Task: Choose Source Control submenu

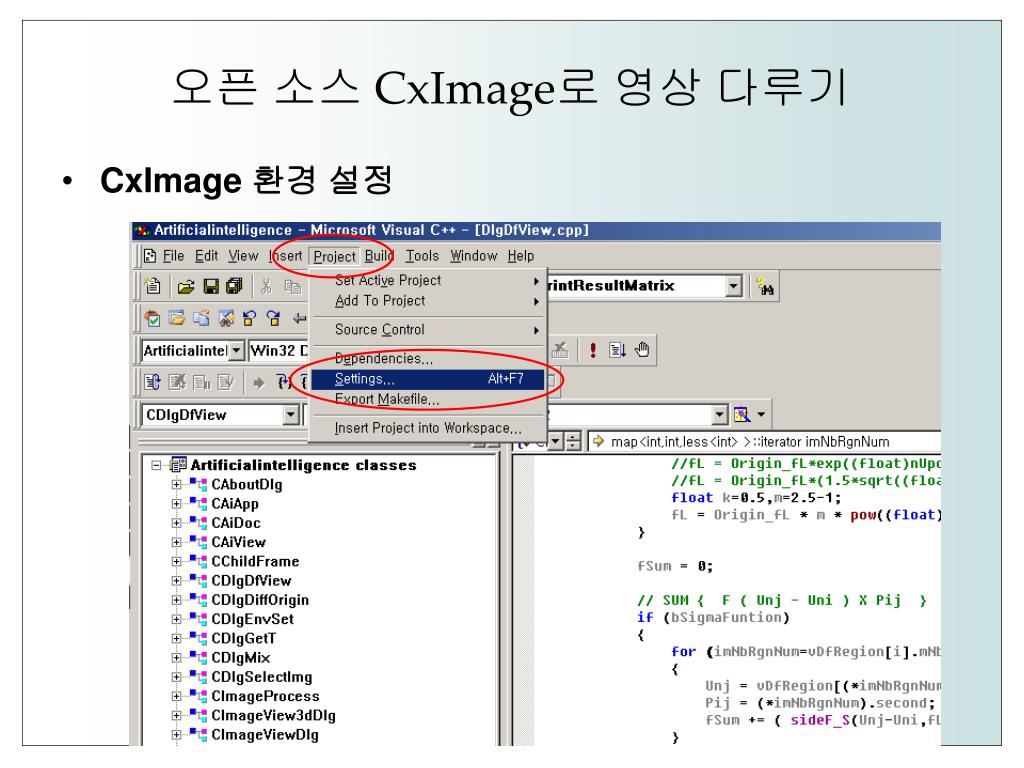Action: (x=428, y=329)
